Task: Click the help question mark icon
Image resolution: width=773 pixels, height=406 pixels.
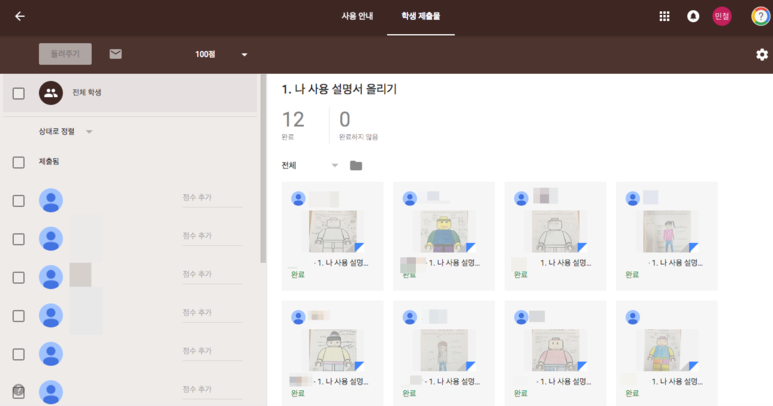Action: pos(760,17)
